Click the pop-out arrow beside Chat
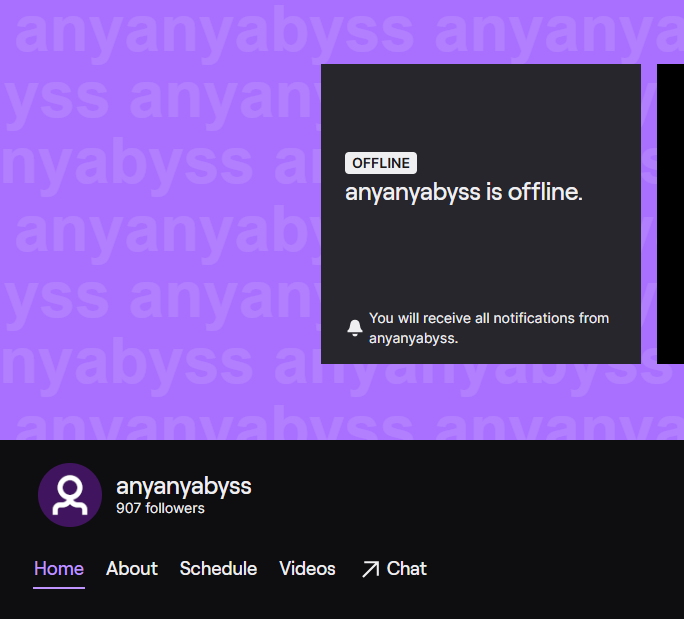Viewport: 684px width, 619px height. pos(370,569)
